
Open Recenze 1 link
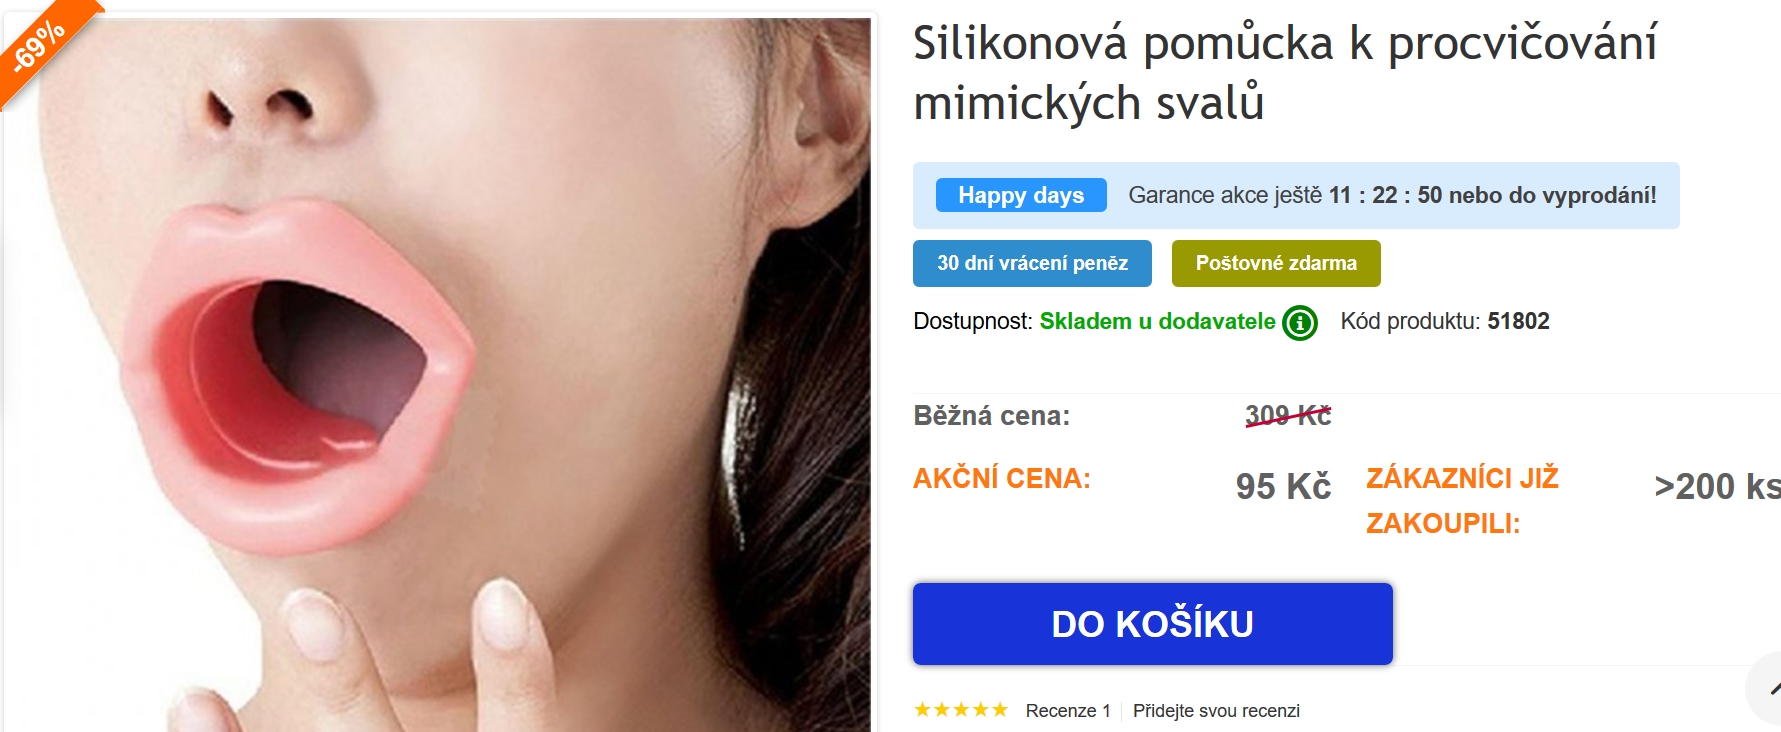(x=1068, y=711)
